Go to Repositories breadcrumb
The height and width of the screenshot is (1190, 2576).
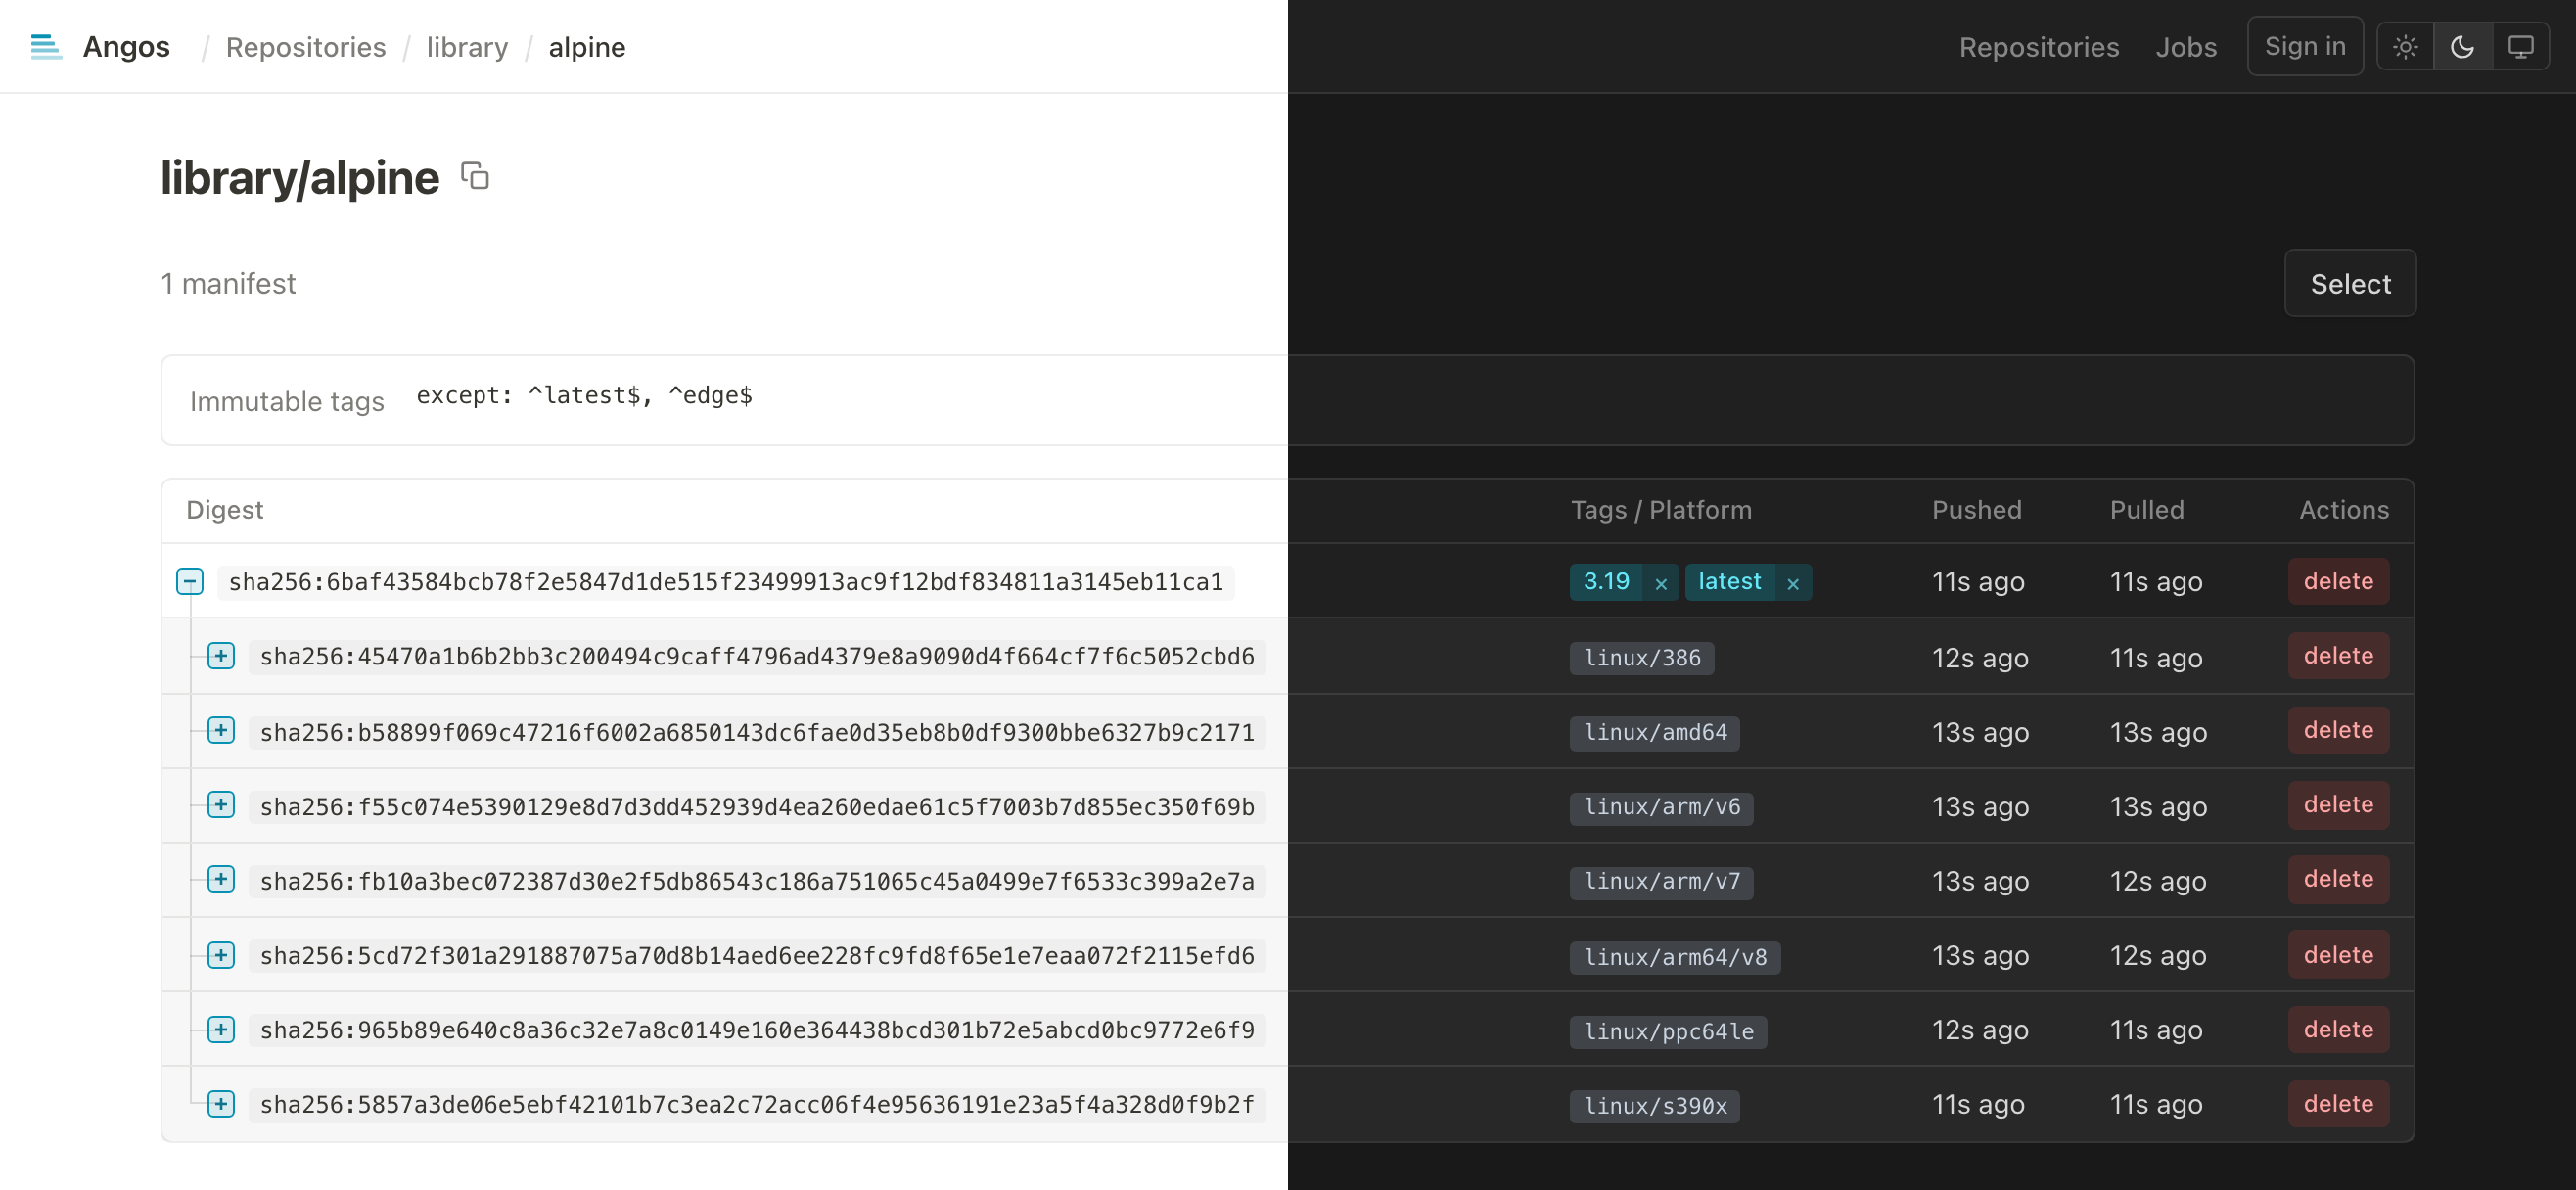click(x=306, y=47)
